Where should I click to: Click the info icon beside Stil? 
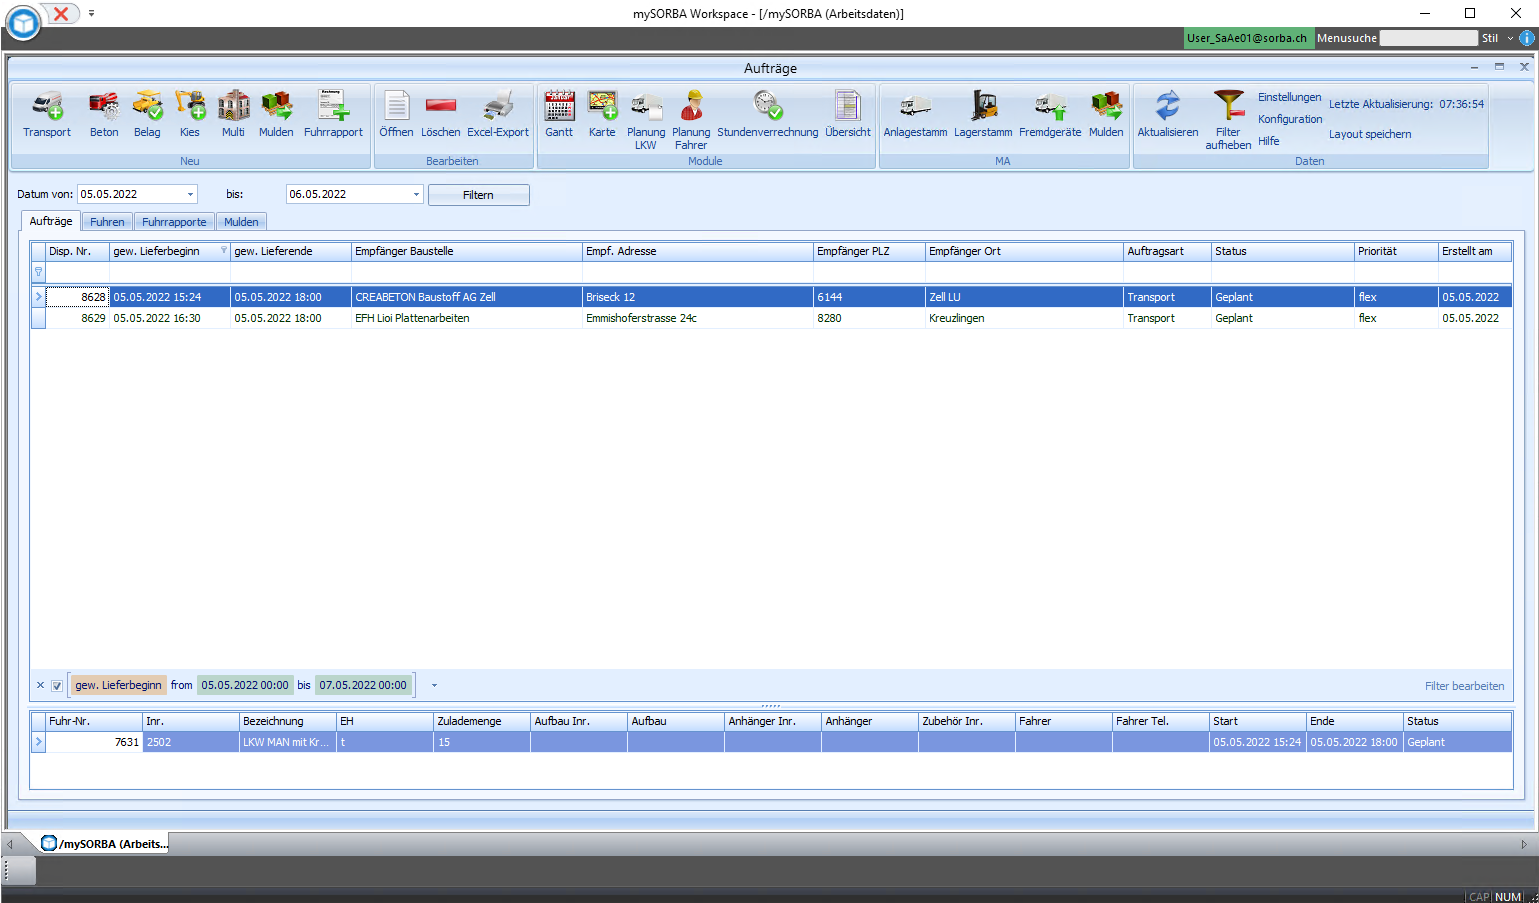point(1526,38)
